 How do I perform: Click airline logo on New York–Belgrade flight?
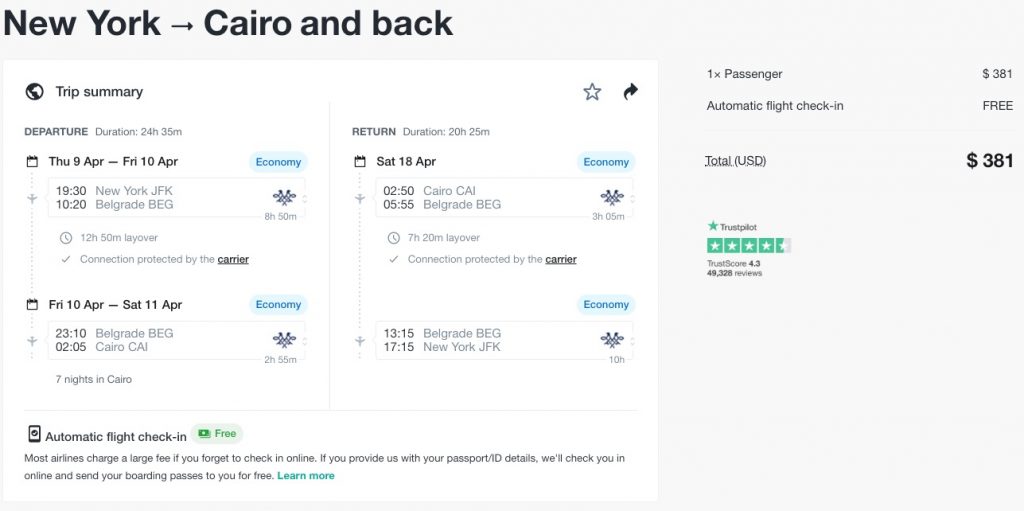(x=284, y=197)
